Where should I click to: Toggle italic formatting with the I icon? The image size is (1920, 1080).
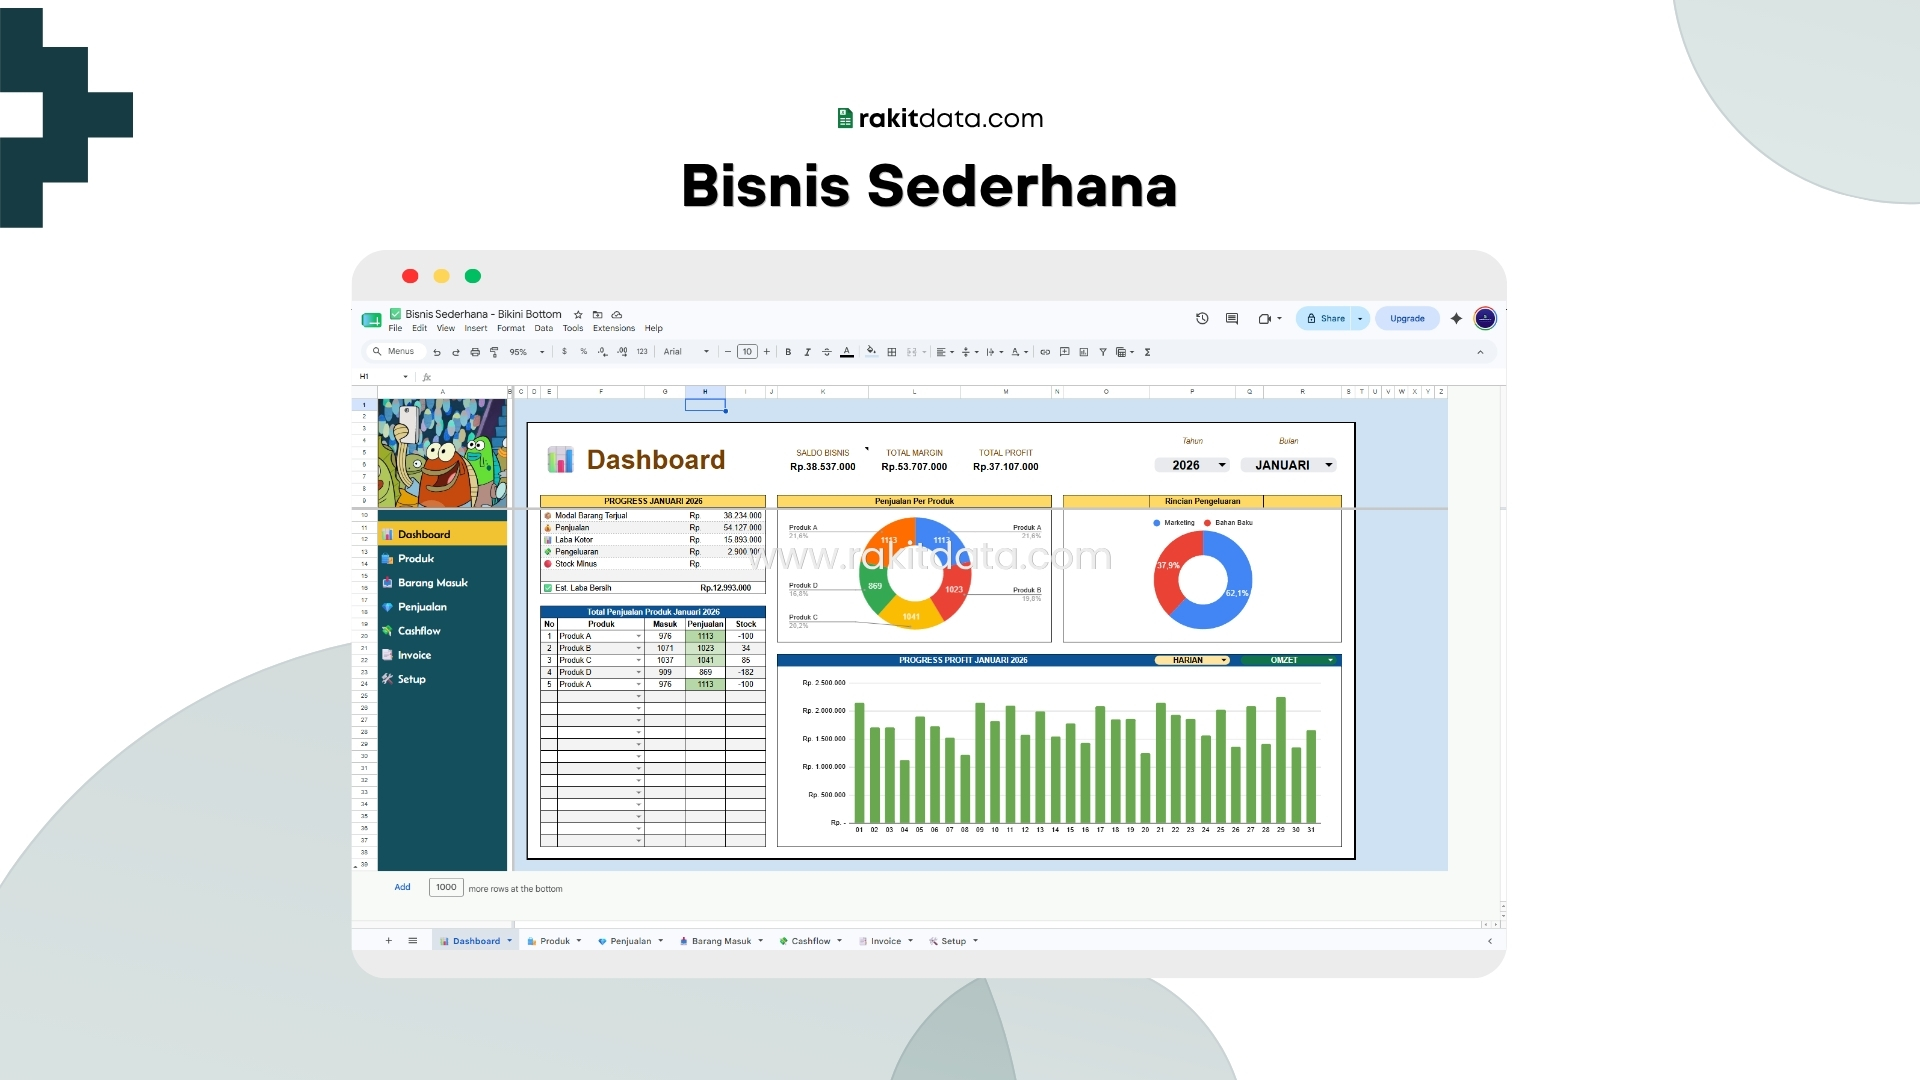pyautogui.click(x=807, y=352)
